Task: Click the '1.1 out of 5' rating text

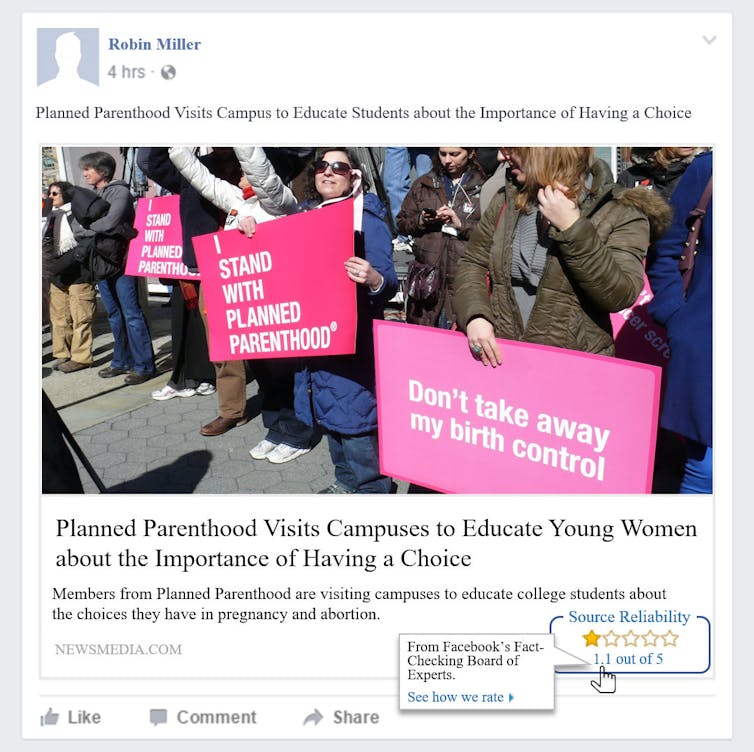Action: point(628,659)
